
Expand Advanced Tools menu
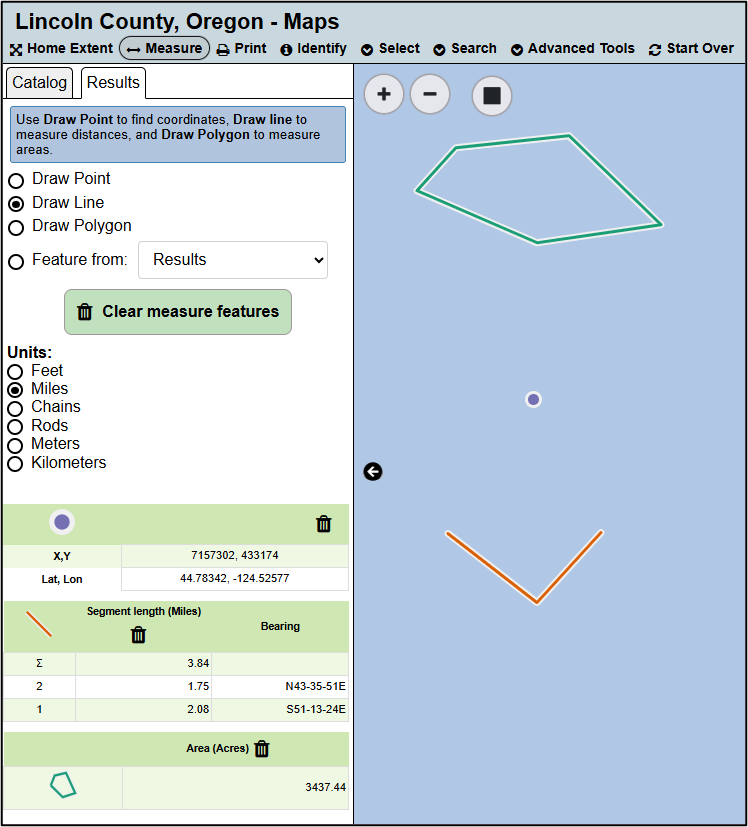pyautogui.click(x=572, y=49)
